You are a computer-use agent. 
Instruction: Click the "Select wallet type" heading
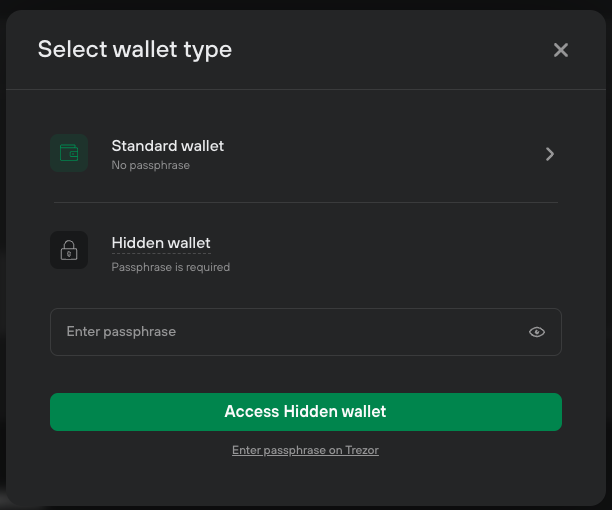pyautogui.click(x=134, y=49)
